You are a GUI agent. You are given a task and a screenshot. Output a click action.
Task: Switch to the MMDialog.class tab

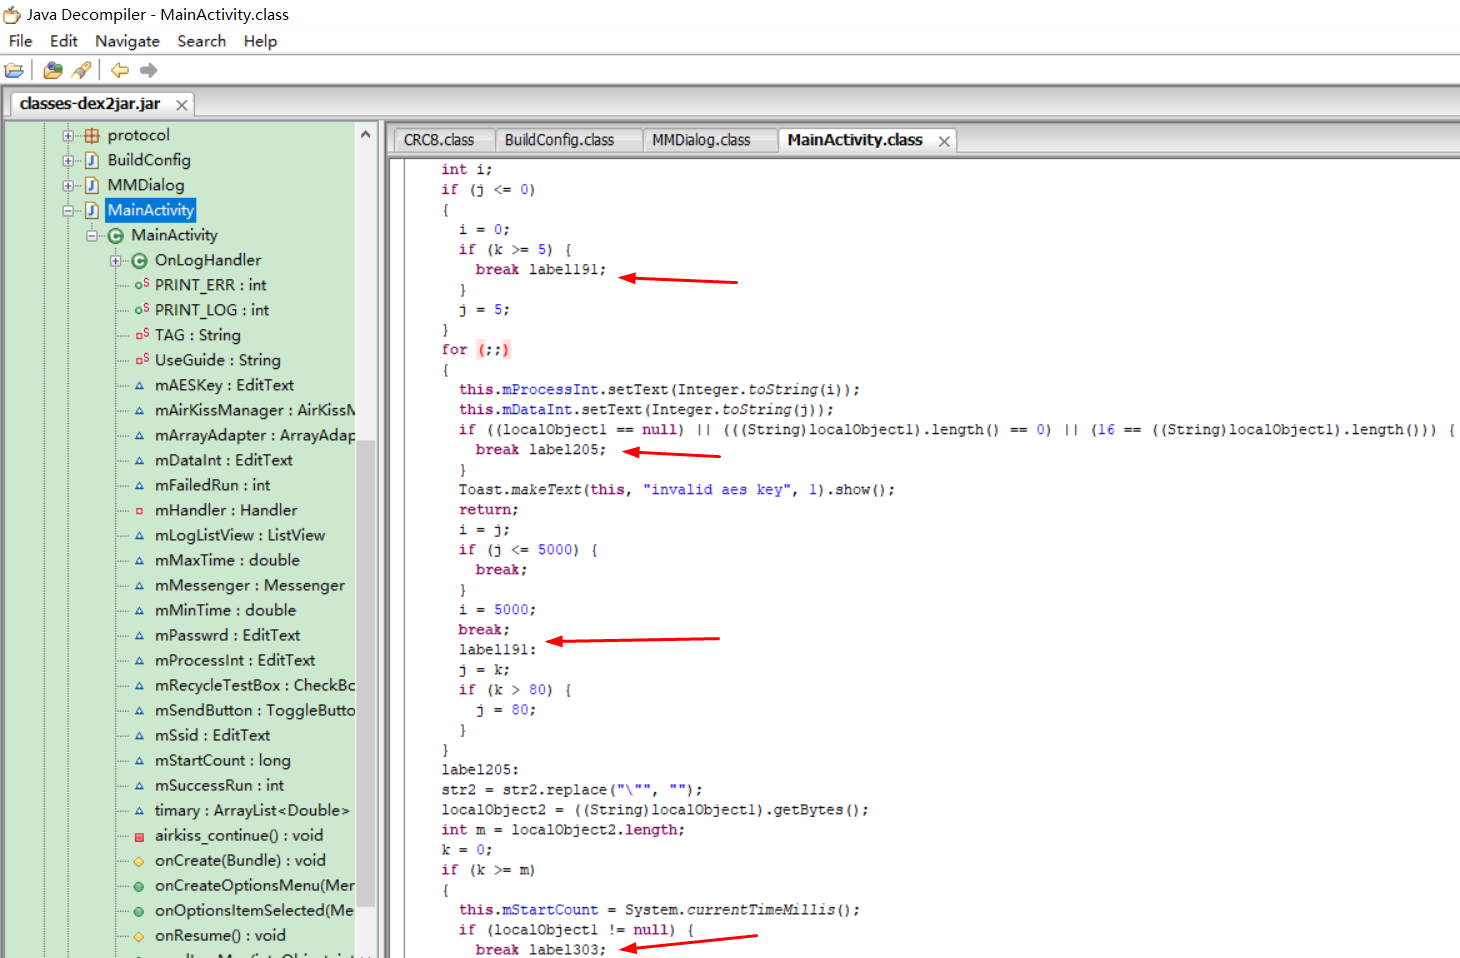click(701, 140)
